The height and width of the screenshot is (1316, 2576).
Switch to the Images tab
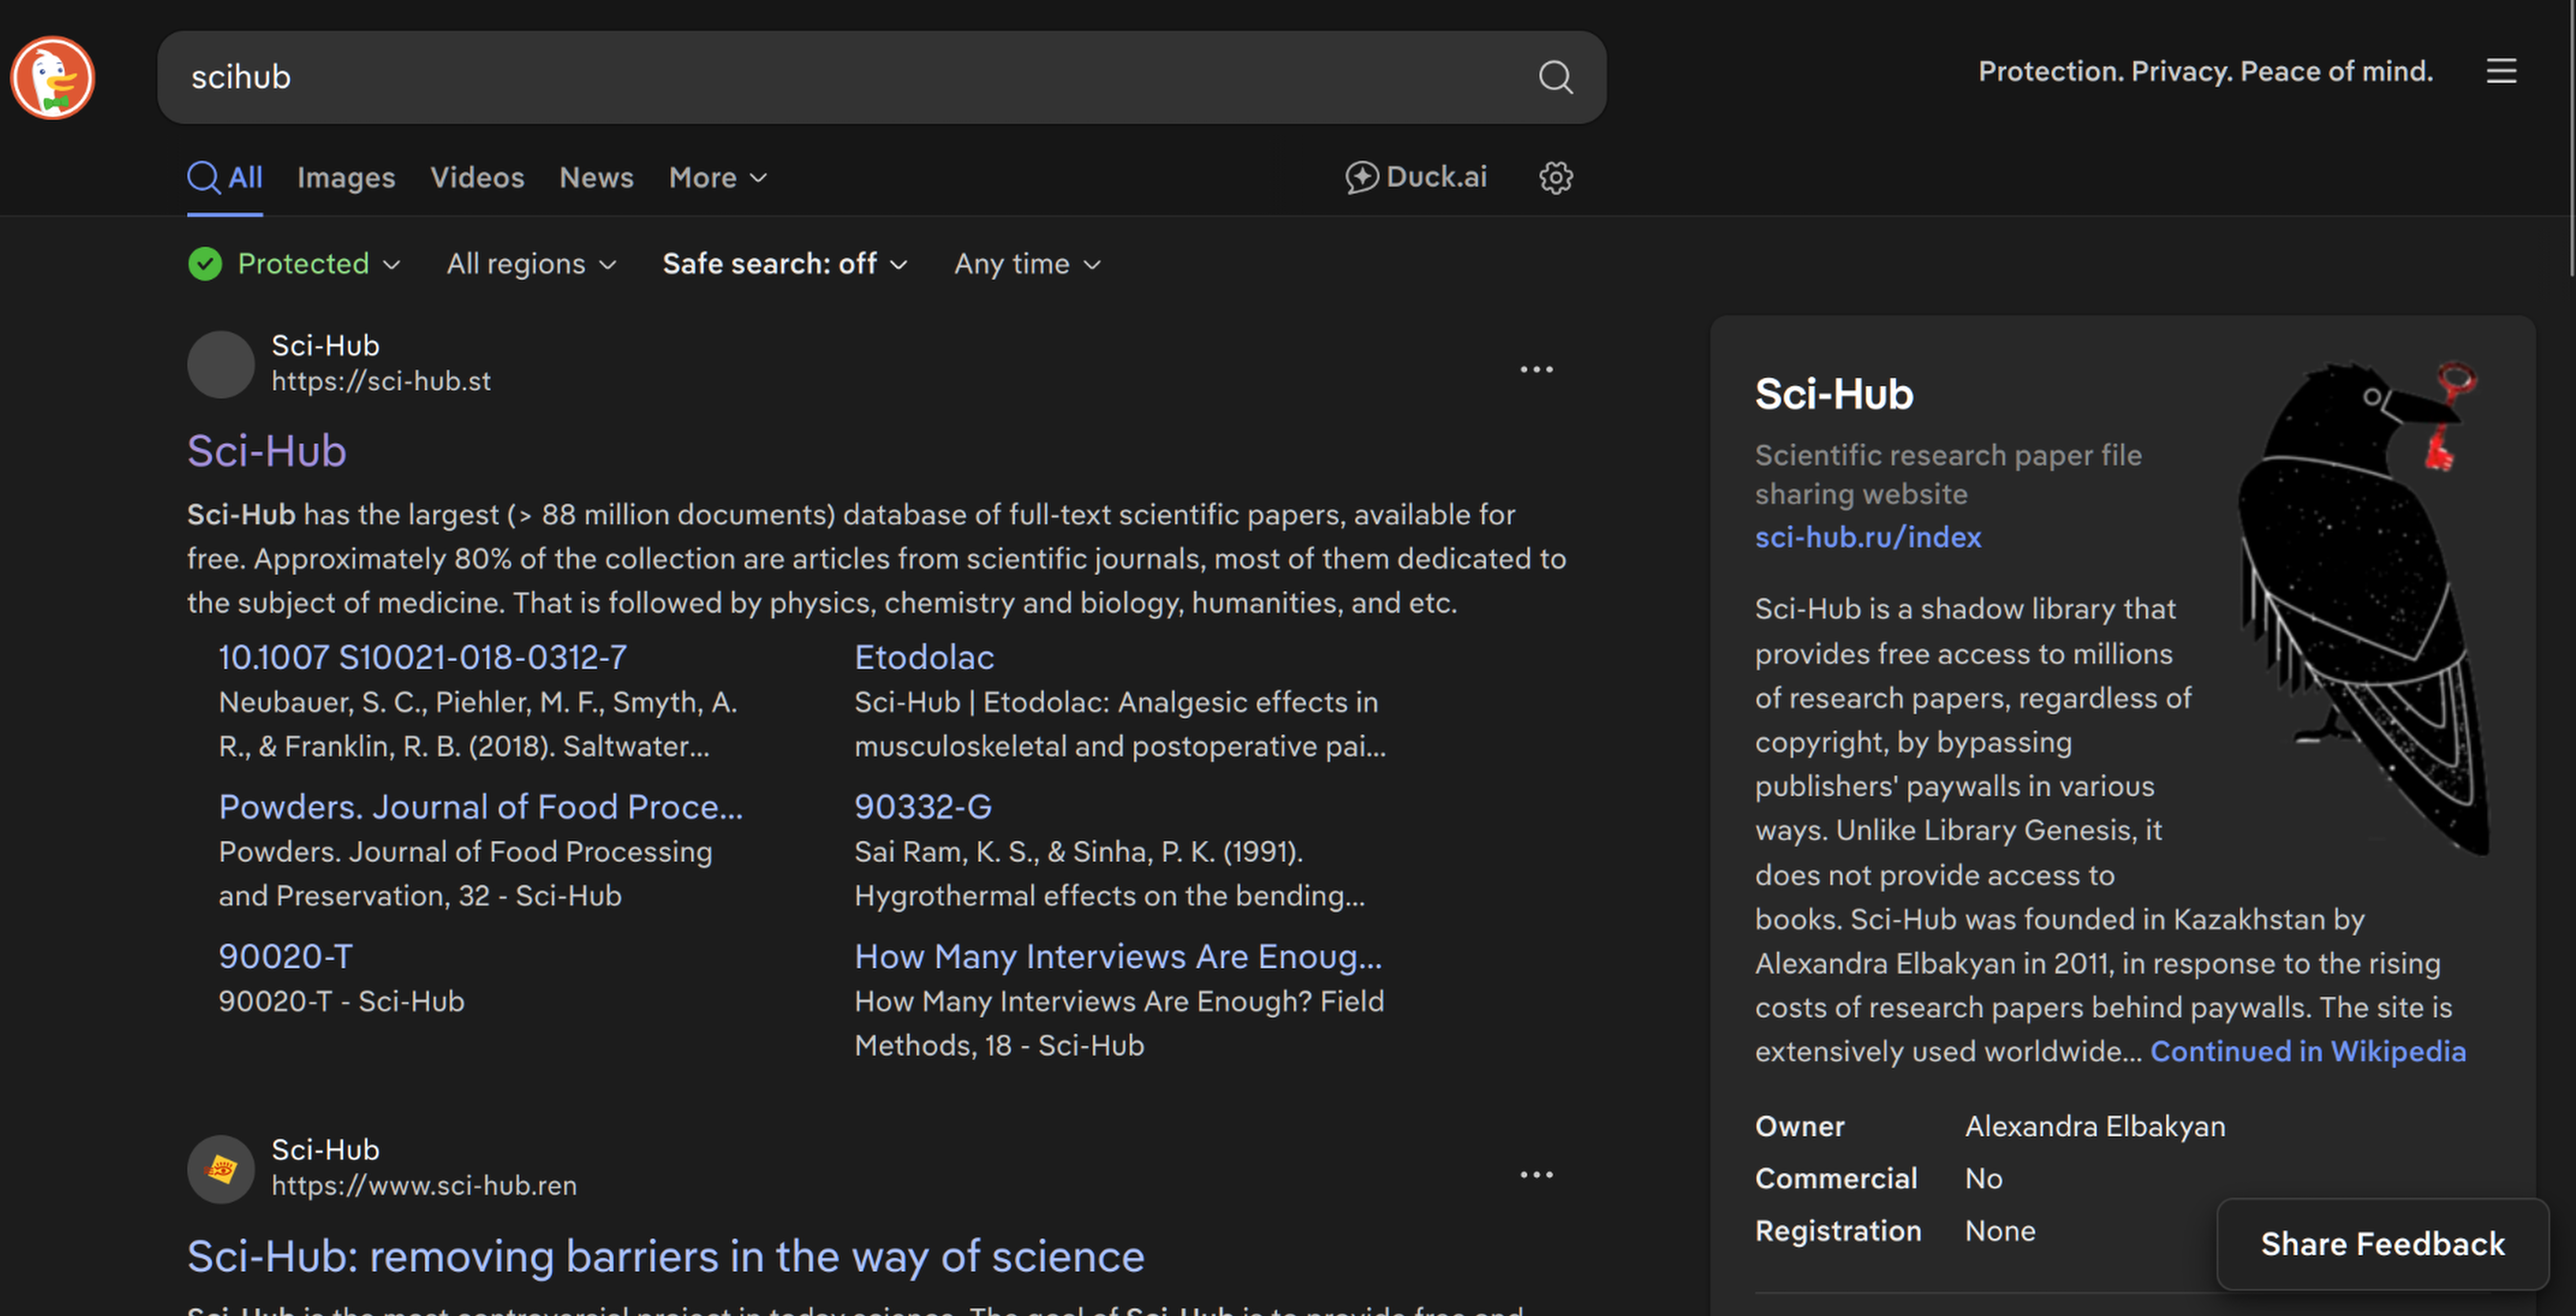coord(346,178)
